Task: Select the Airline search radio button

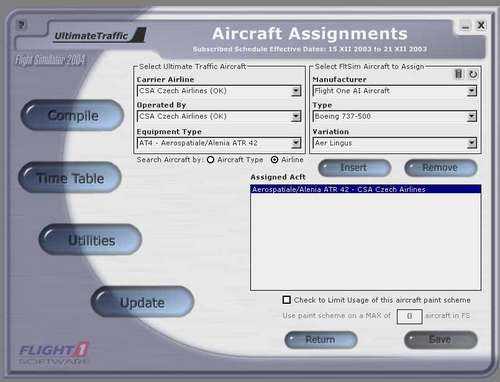Action: [x=274, y=160]
